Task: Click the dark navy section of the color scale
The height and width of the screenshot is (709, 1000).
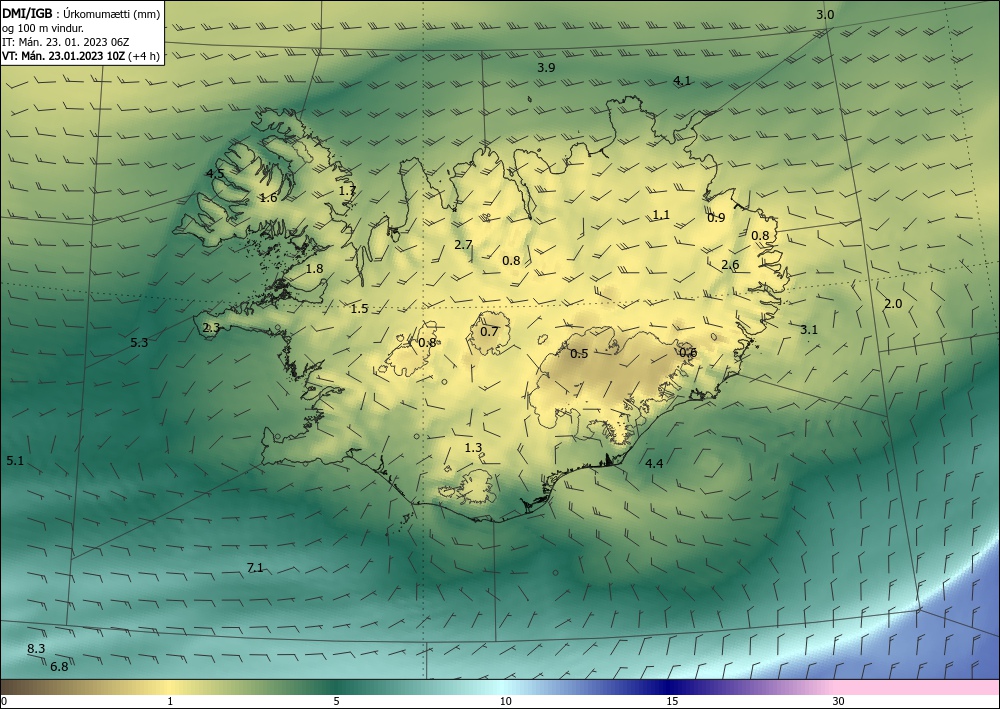Action: point(670,687)
